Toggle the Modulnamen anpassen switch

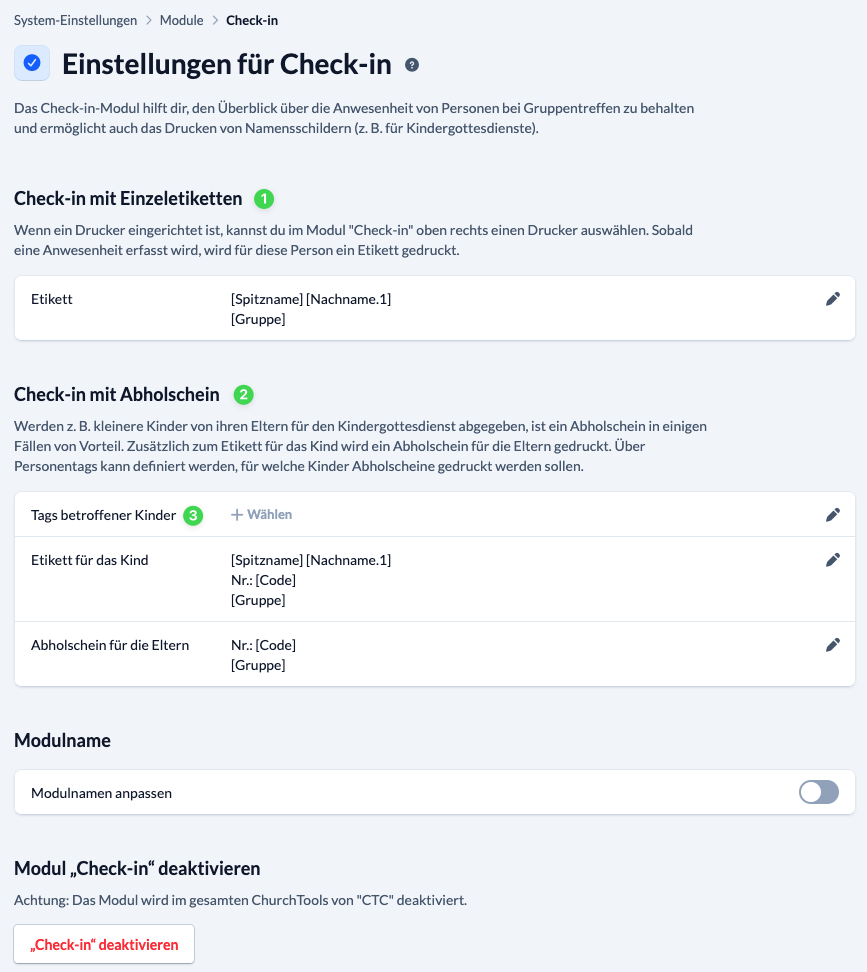click(x=819, y=792)
